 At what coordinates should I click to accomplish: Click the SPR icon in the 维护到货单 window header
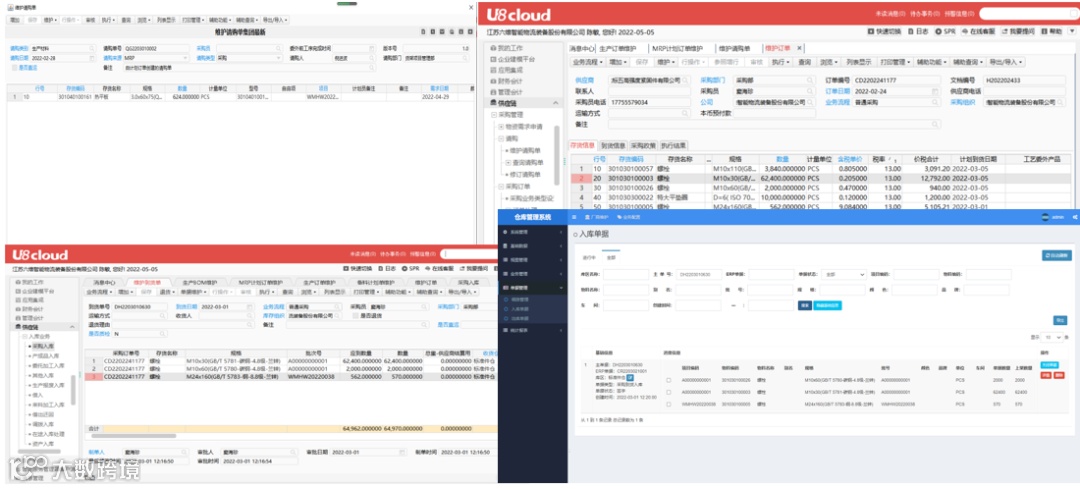[406, 269]
